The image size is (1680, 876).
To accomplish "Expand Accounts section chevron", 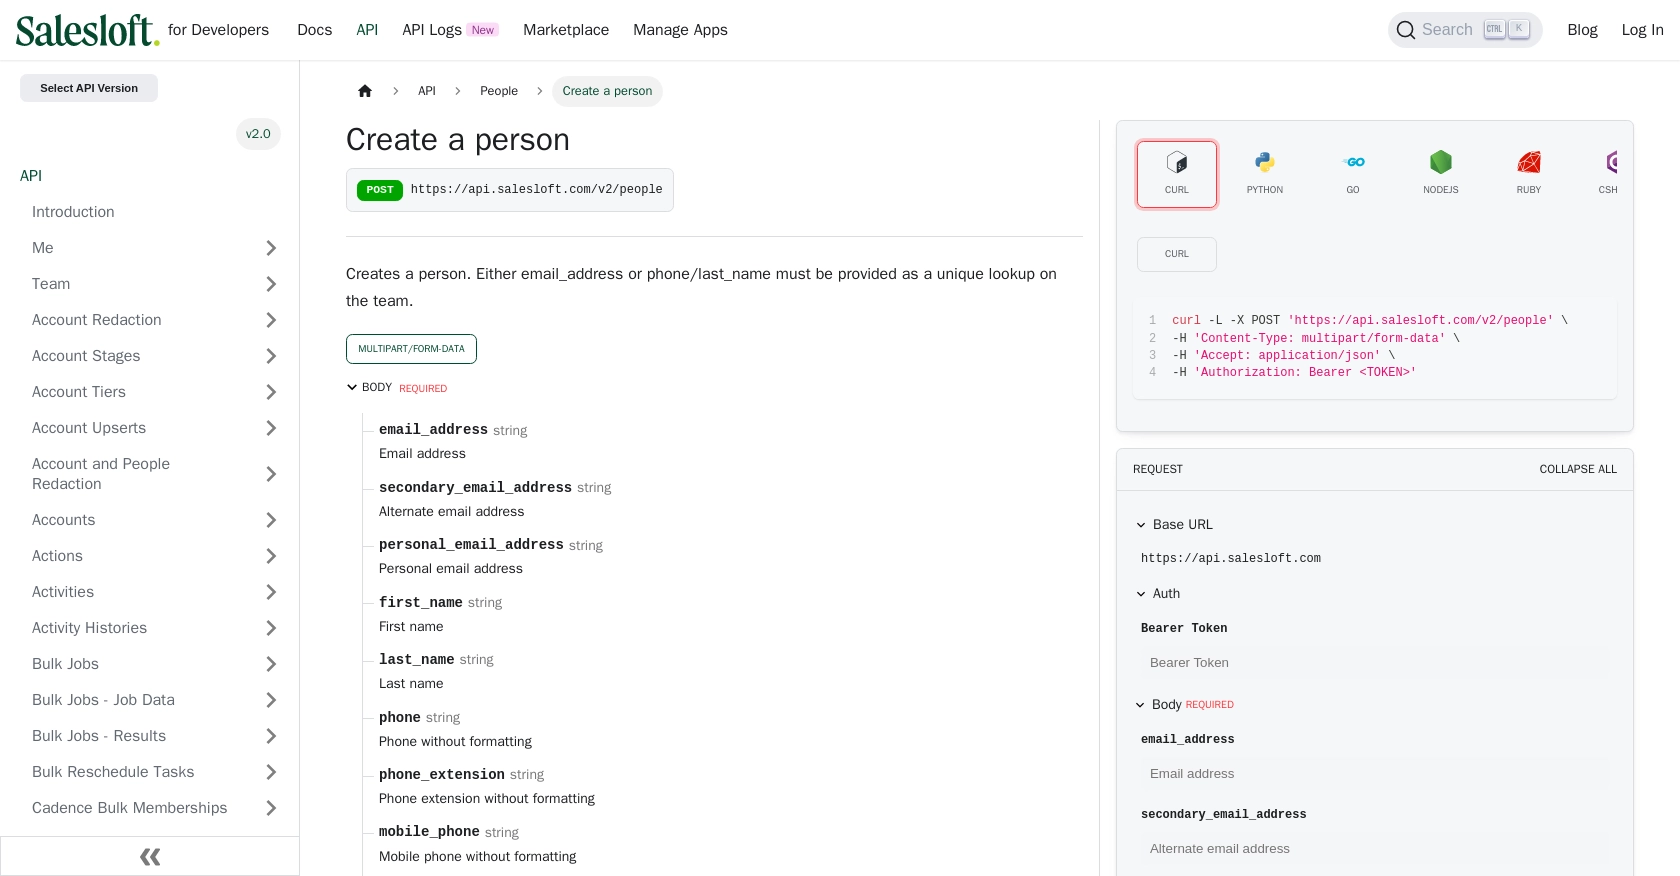I will [x=271, y=520].
